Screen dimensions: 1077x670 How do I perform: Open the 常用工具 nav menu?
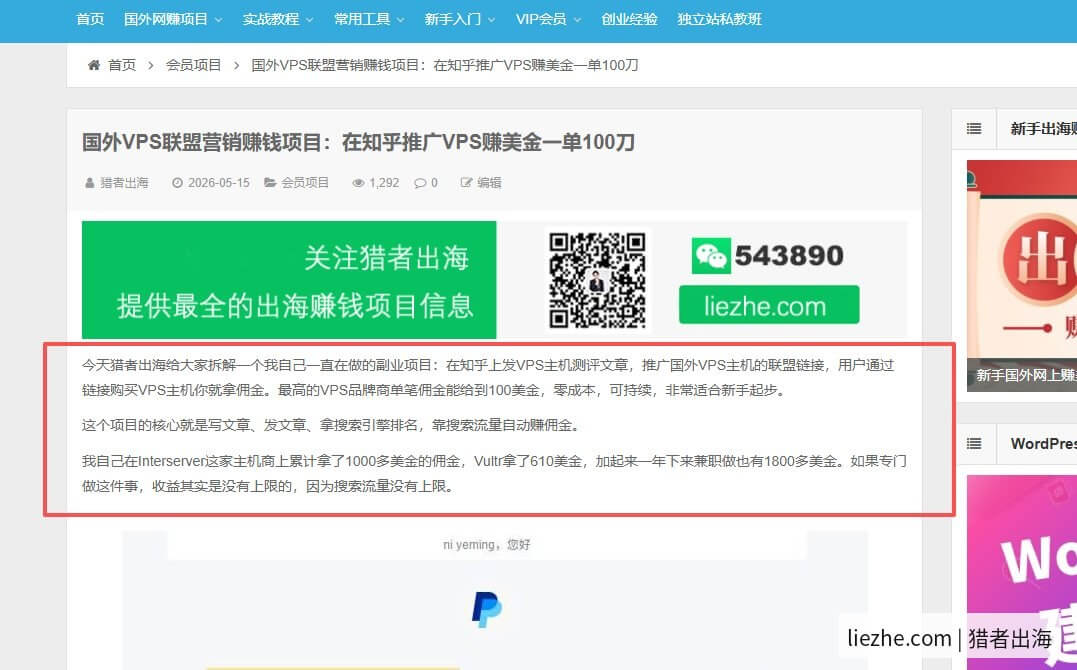coord(362,19)
